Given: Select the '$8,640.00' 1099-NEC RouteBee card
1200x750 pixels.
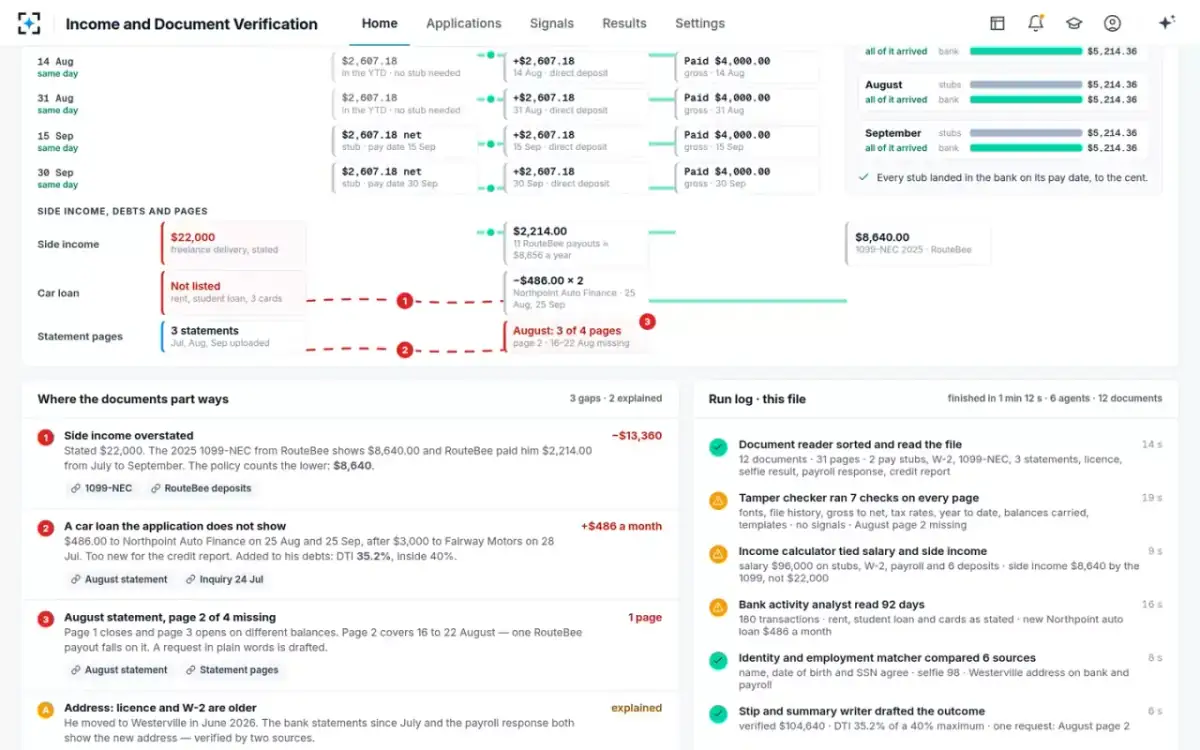Looking at the screenshot, I should 918,243.
